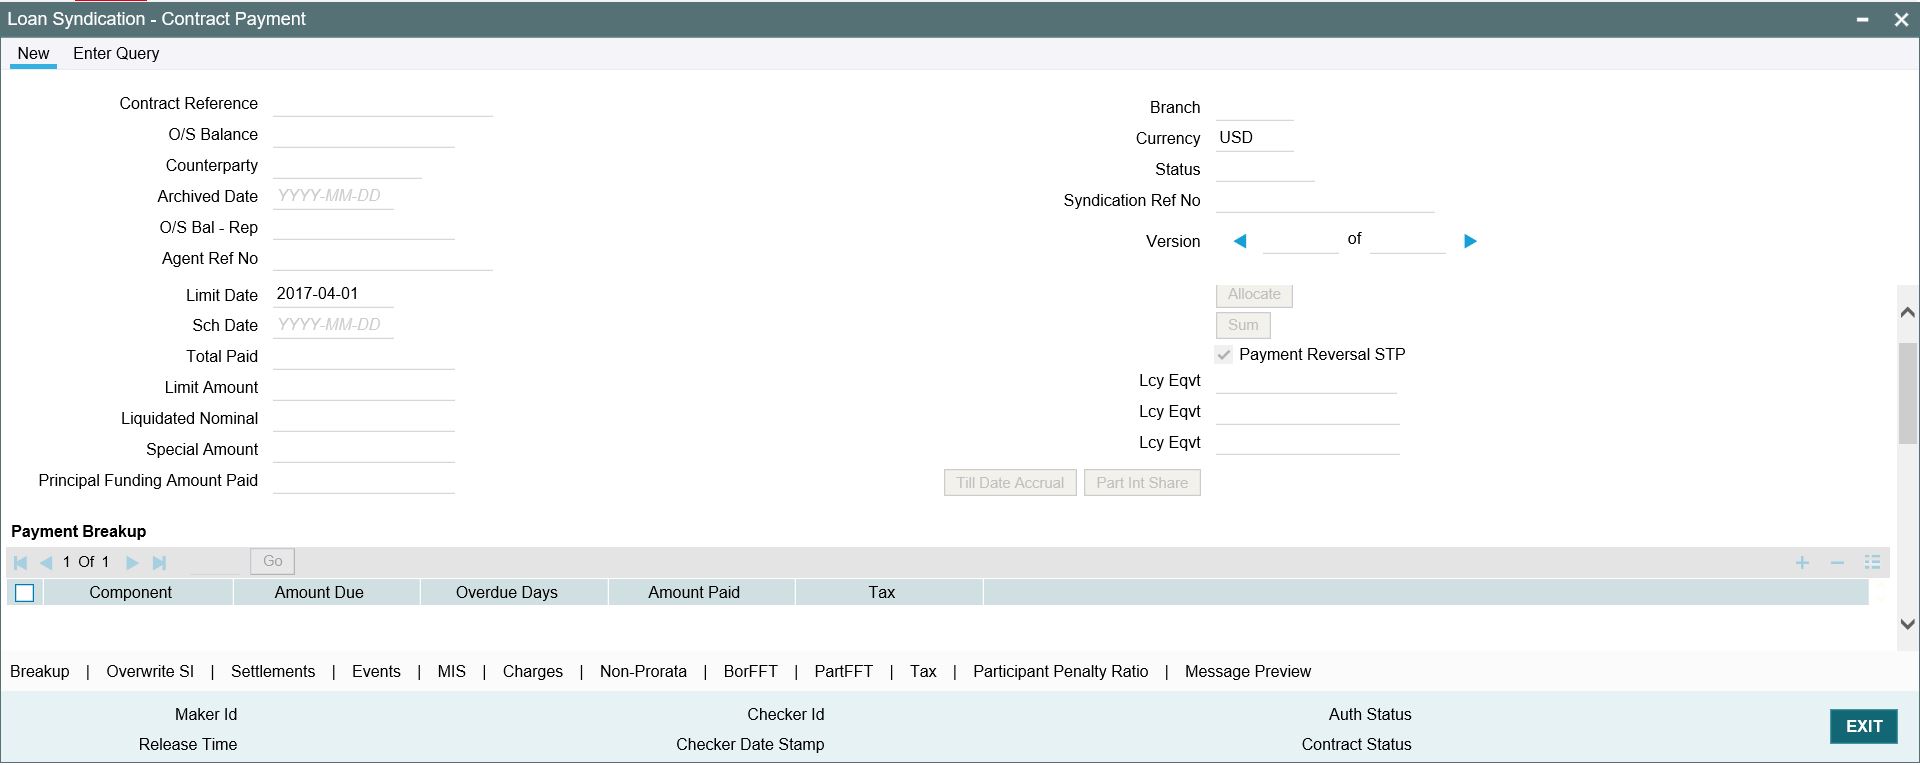Image resolution: width=1920 pixels, height=765 pixels.
Task: Click the Till Date Accrual button
Action: (1010, 483)
